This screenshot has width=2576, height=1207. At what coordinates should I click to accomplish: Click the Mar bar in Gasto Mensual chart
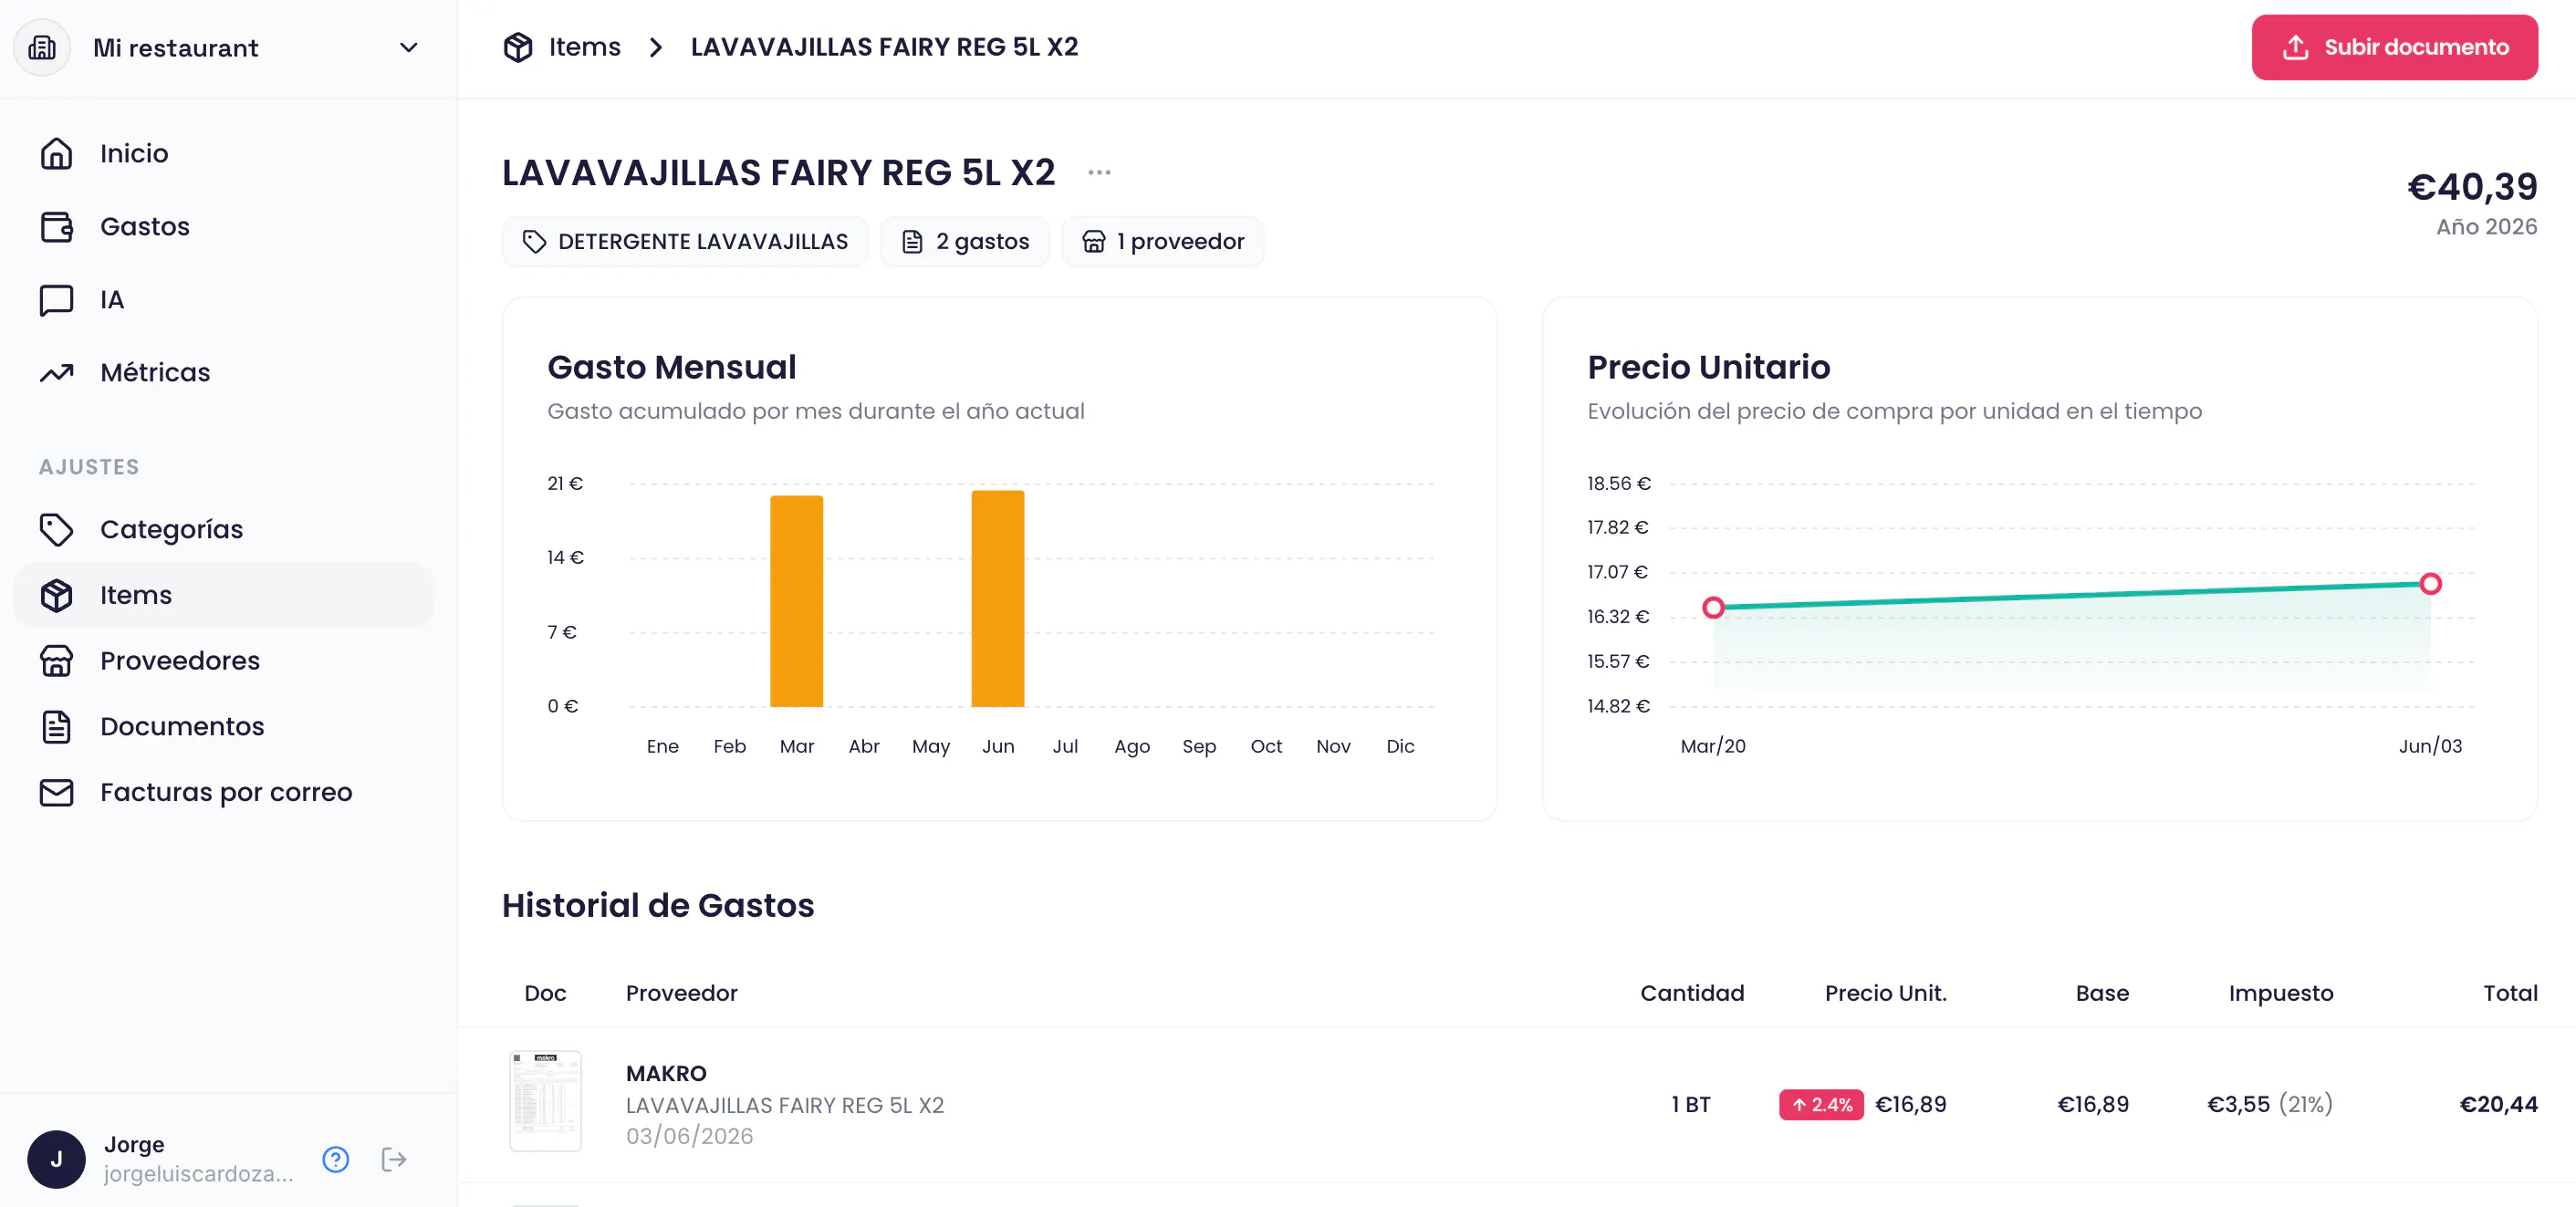tap(796, 601)
